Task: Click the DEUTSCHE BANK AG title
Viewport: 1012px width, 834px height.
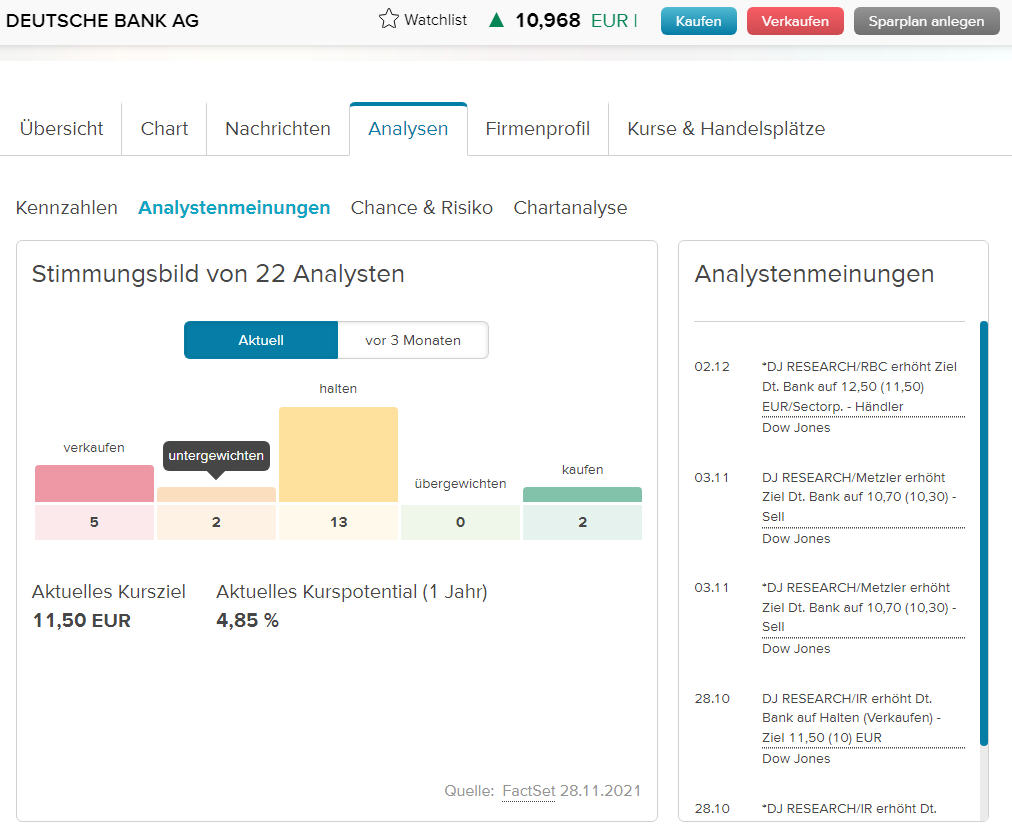Action: (102, 21)
